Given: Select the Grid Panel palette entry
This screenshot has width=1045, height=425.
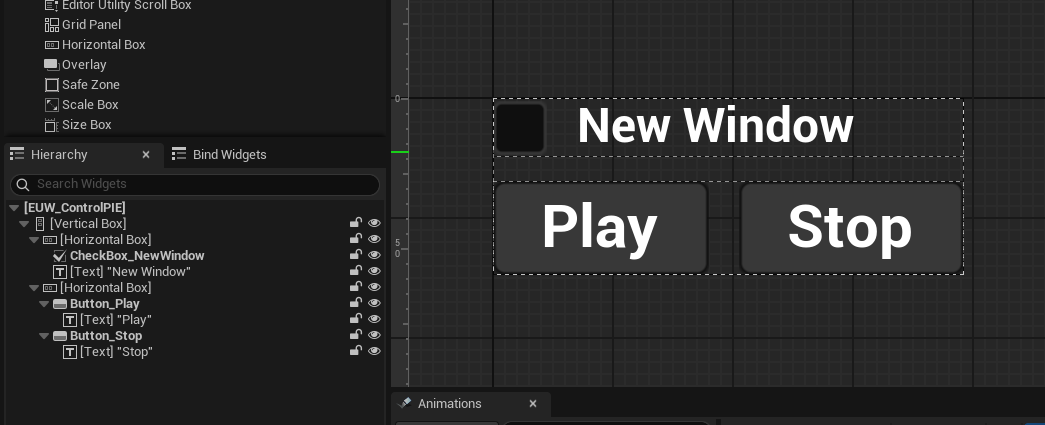Looking at the screenshot, I should coord(91,25).
